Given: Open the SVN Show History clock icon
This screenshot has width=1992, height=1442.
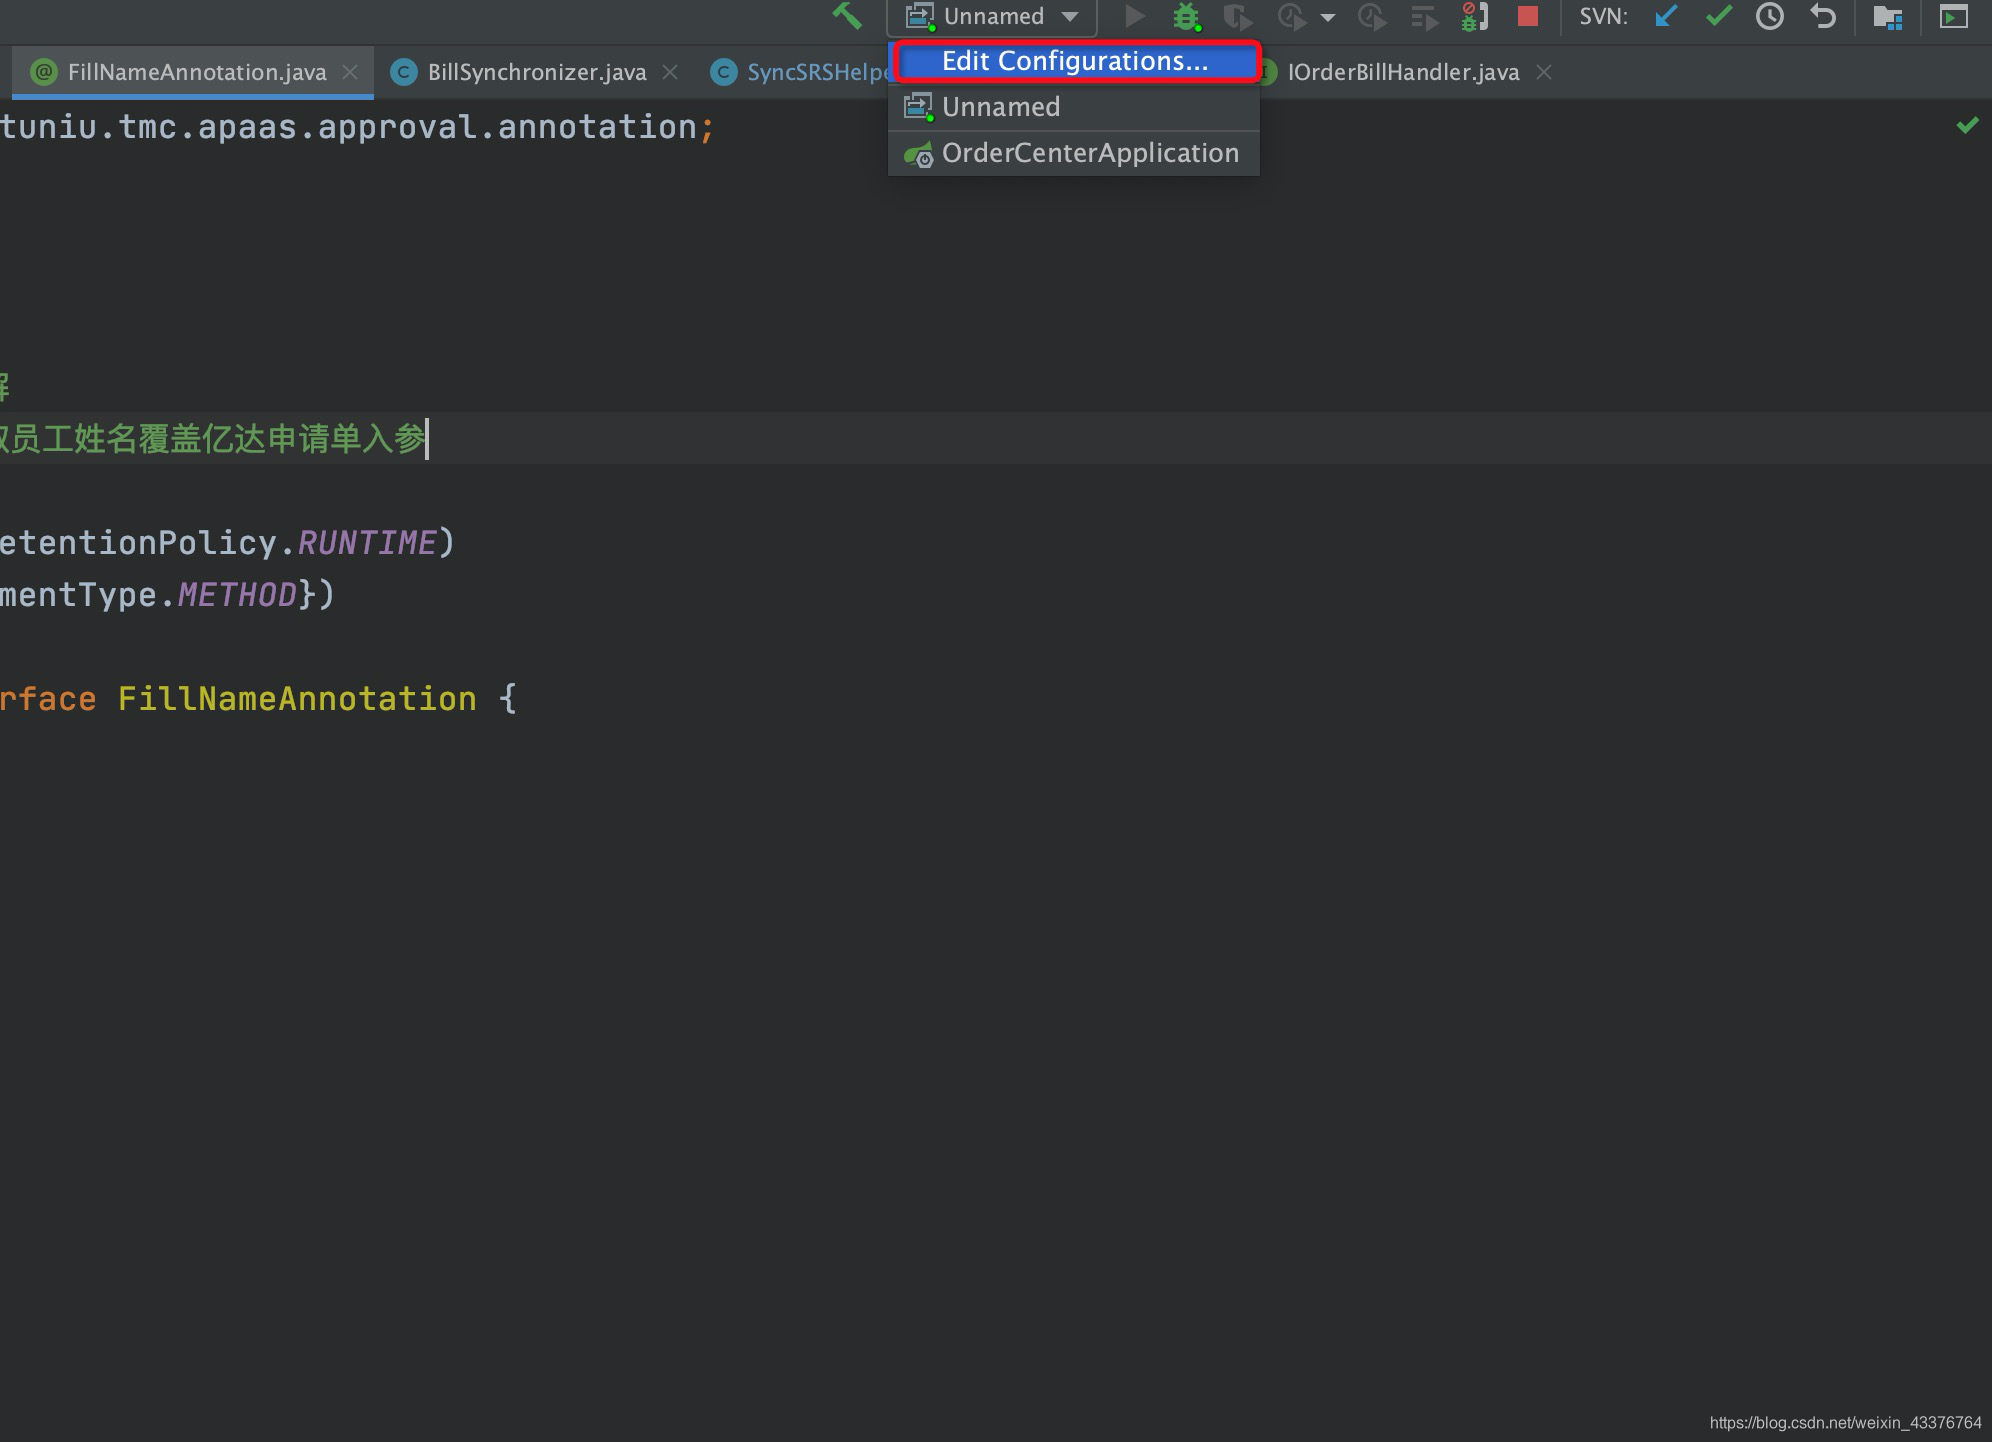Looking at the screenshot, I should pos(1770,17).
